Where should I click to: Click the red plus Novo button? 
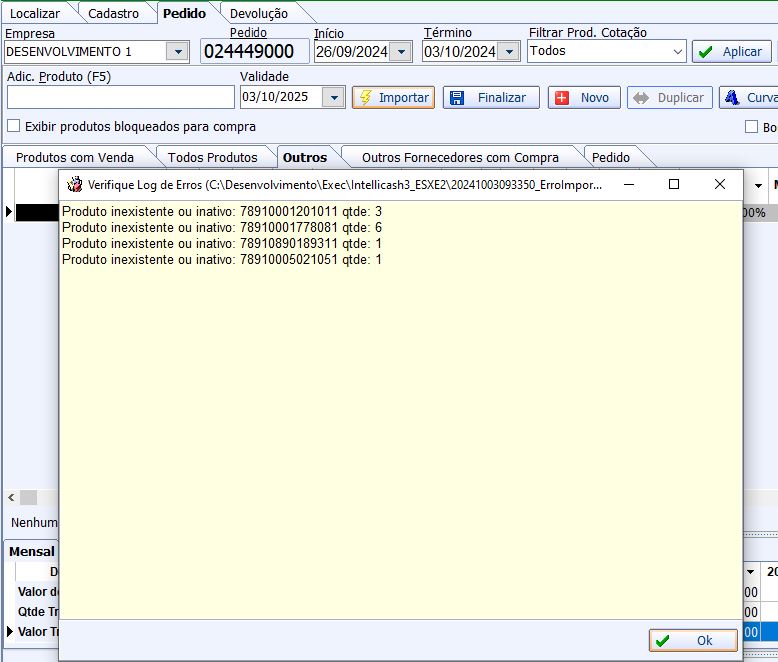tap(584, 97)
